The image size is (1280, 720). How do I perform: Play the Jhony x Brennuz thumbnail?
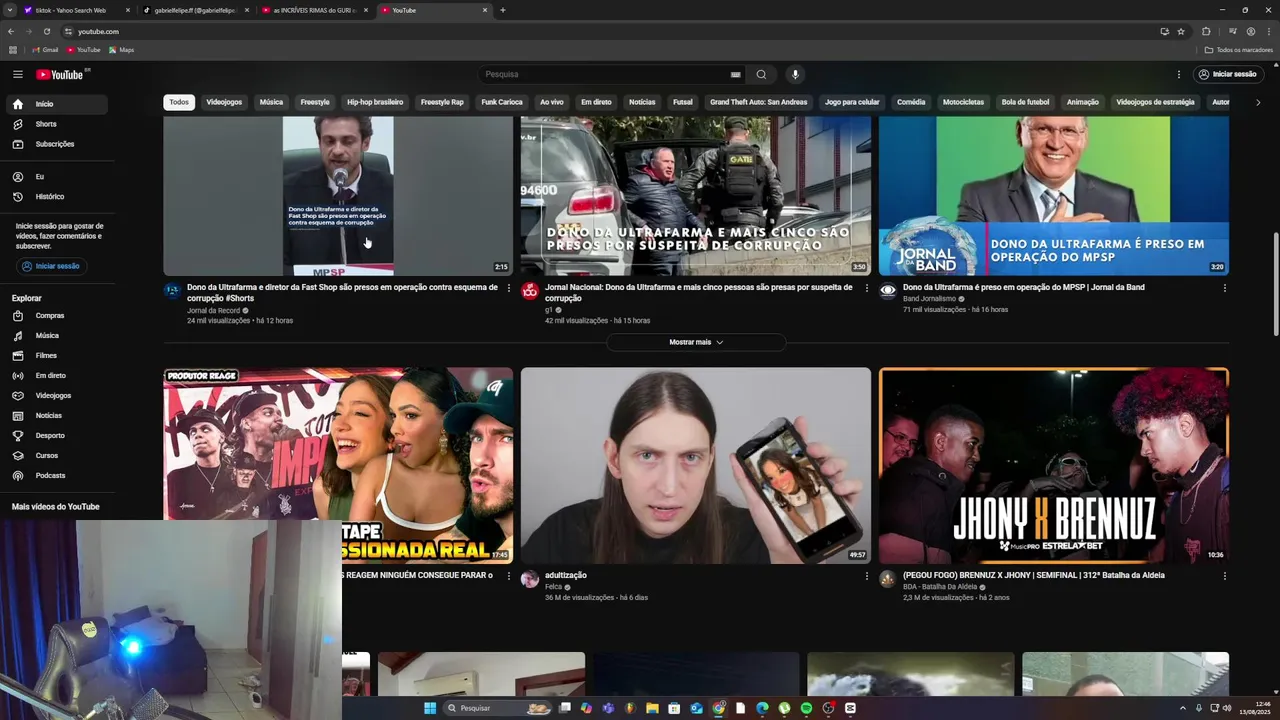click(1054, 465)
